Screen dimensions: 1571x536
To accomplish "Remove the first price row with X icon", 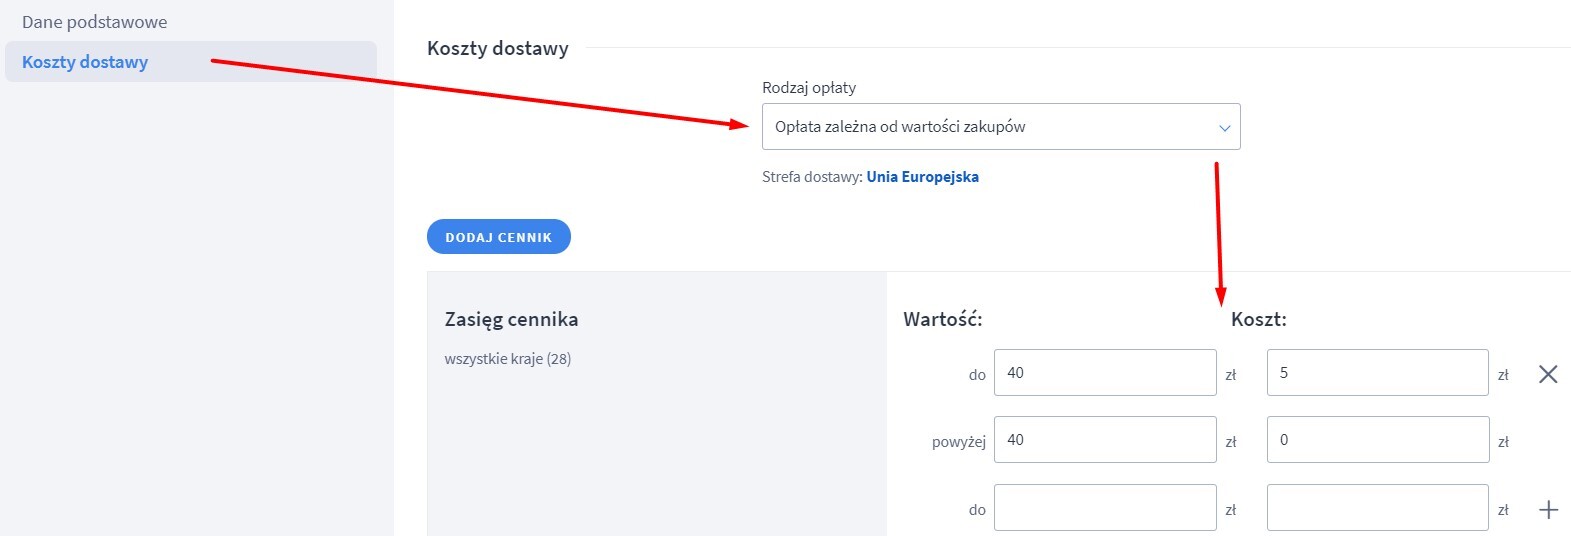I will 1548,374.
